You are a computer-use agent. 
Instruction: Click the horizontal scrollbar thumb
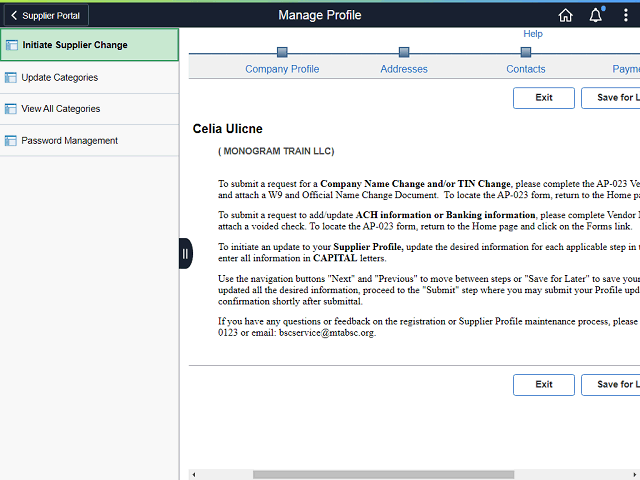coord(383,475)
